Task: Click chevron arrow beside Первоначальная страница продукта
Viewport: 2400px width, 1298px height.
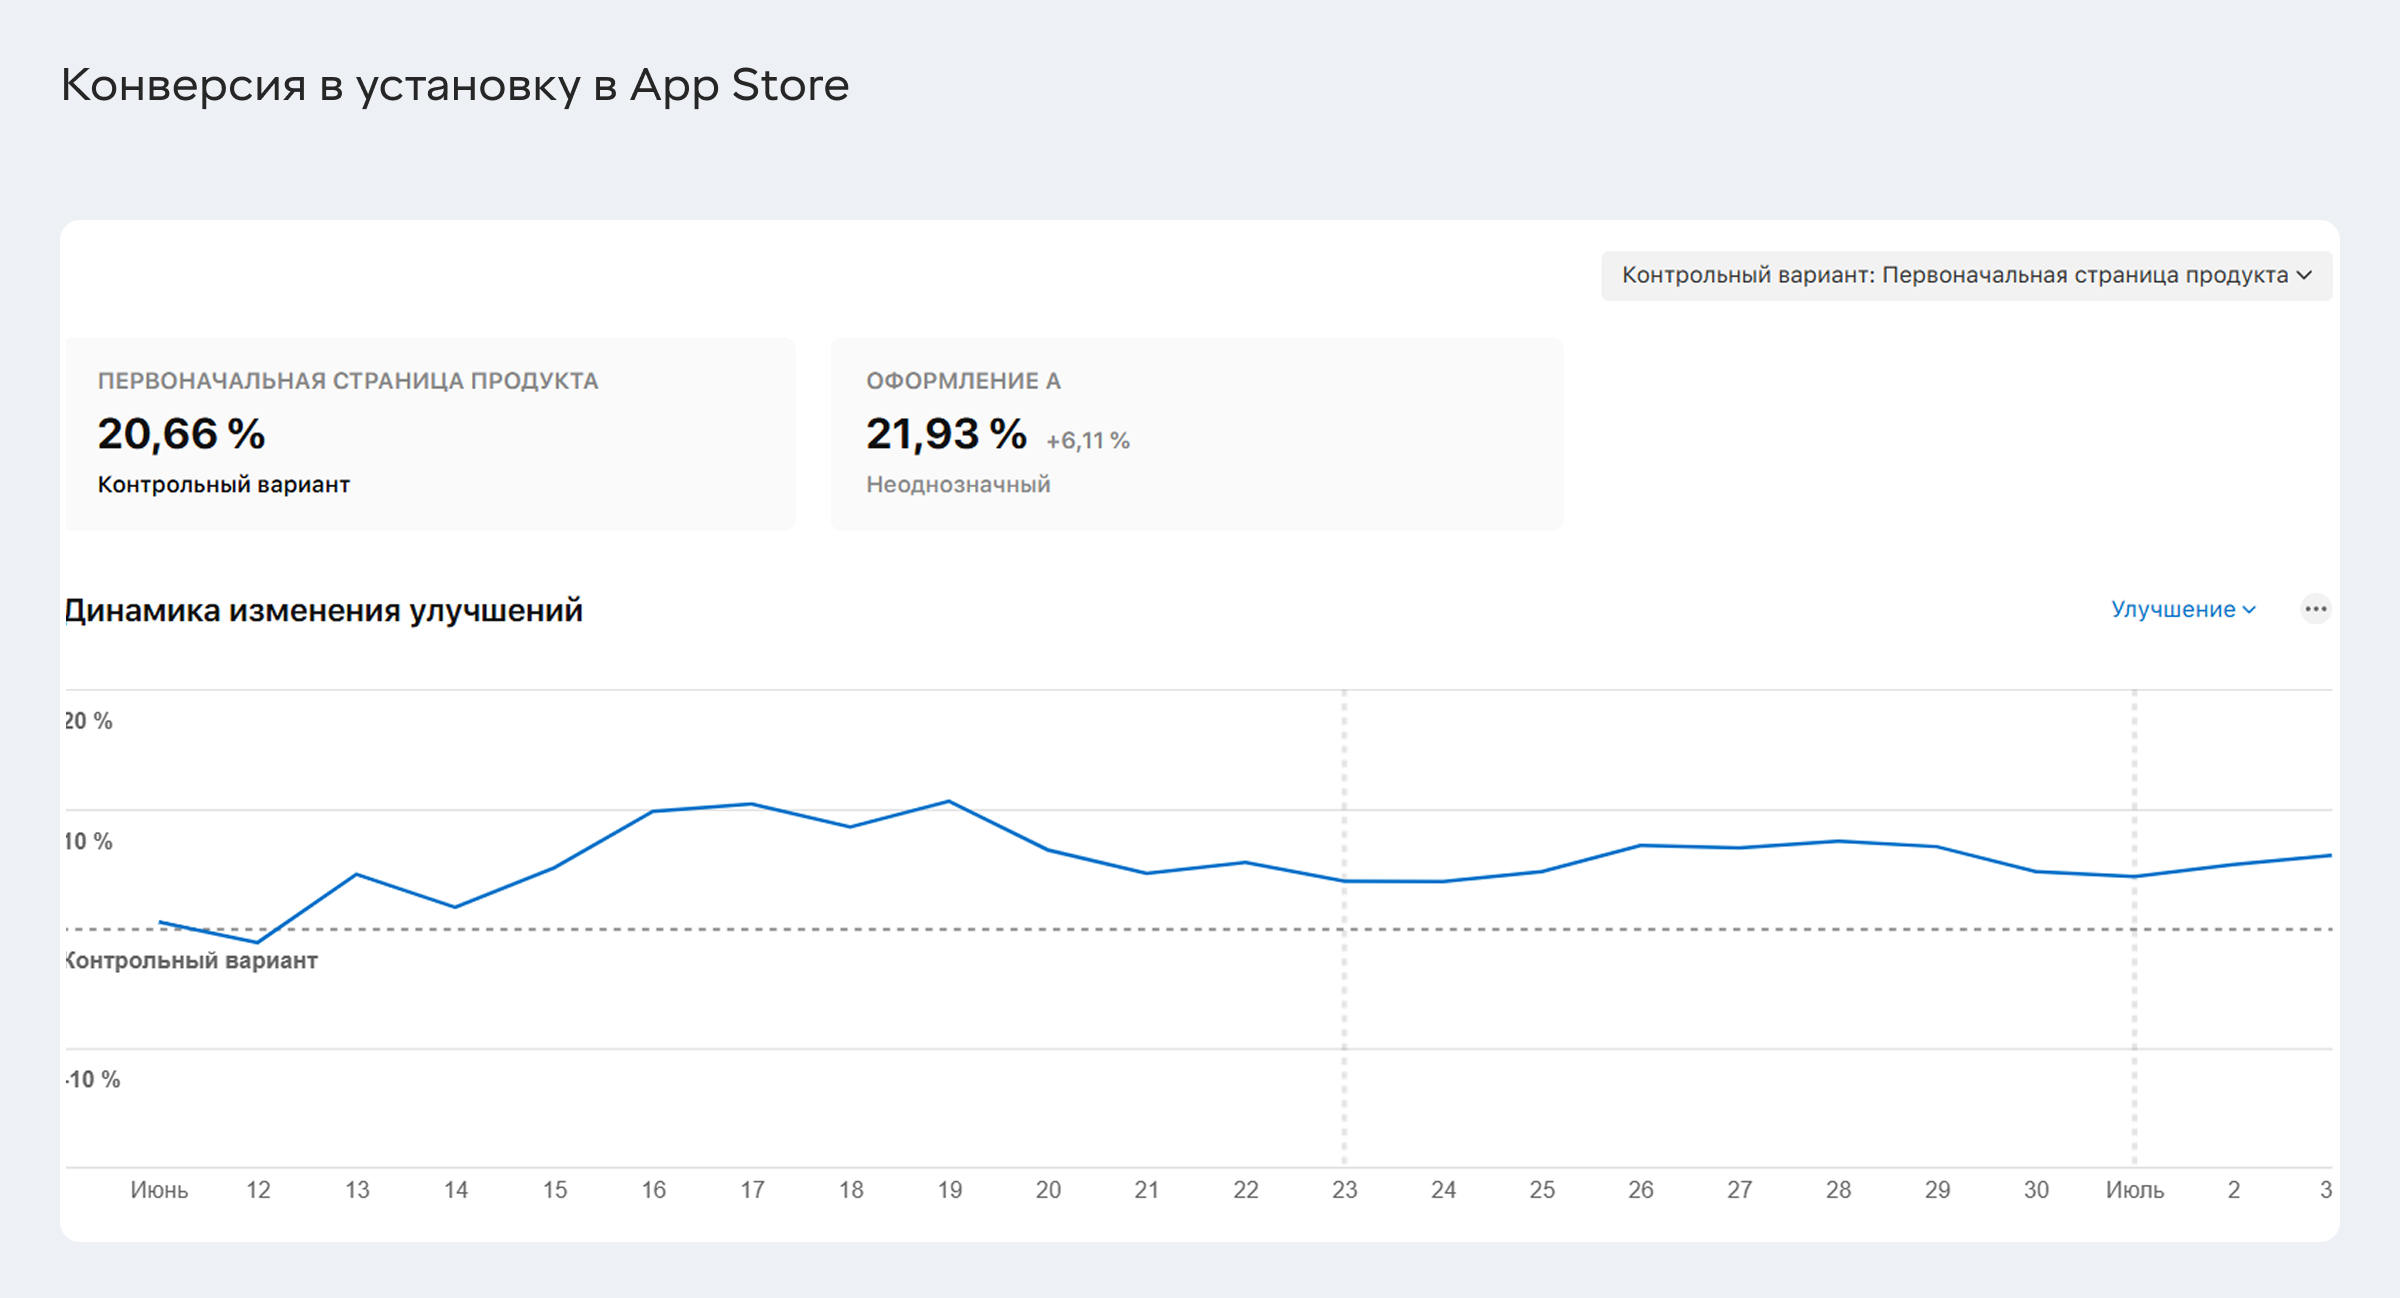Action: pyautogui.click(x=2305, y=275)
